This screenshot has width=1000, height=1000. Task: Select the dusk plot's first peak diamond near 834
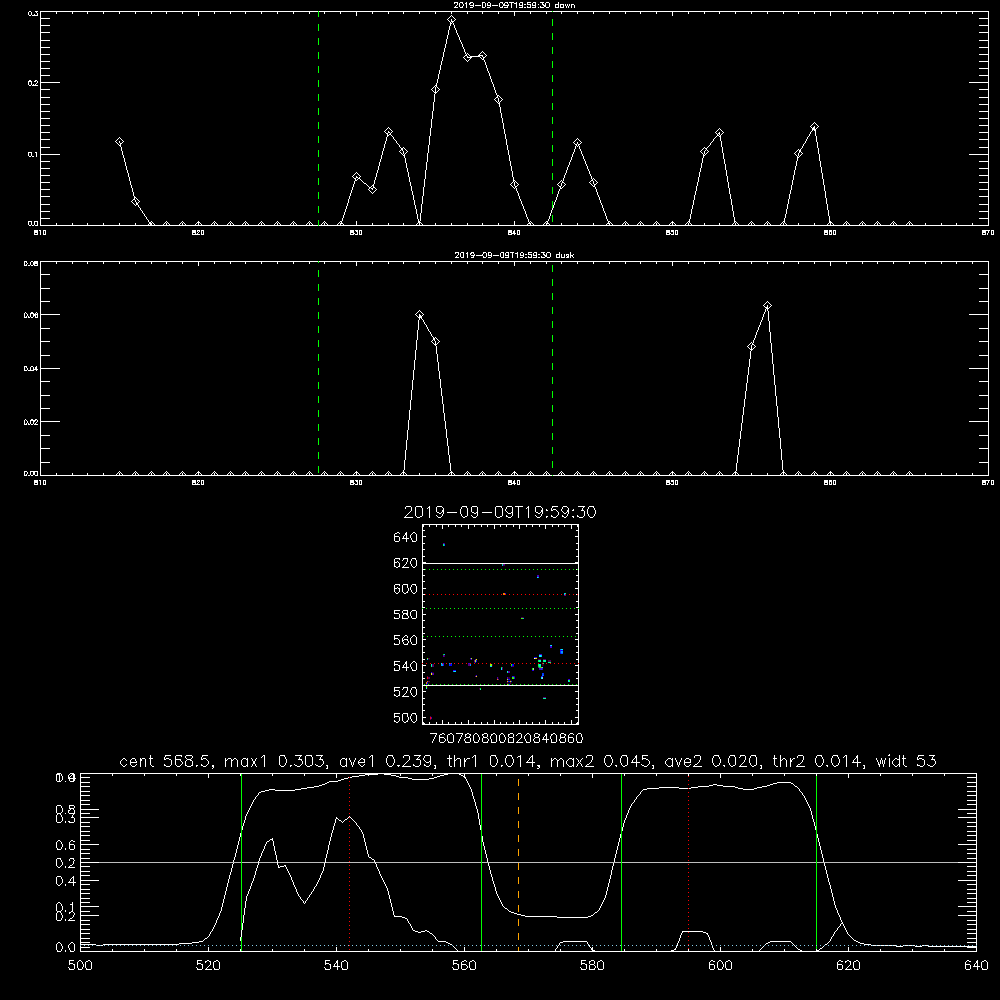click(420, 314)
